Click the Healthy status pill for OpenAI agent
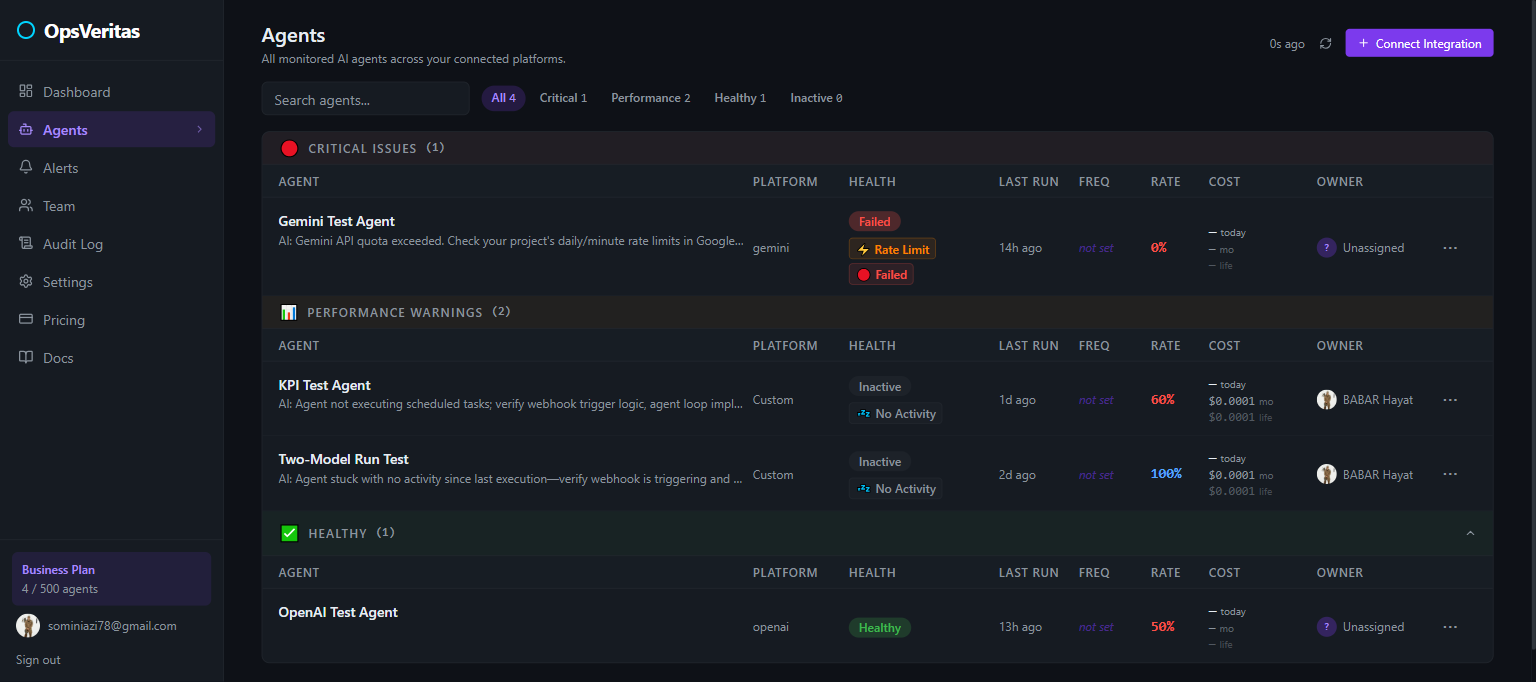 [x=880, y=628]
